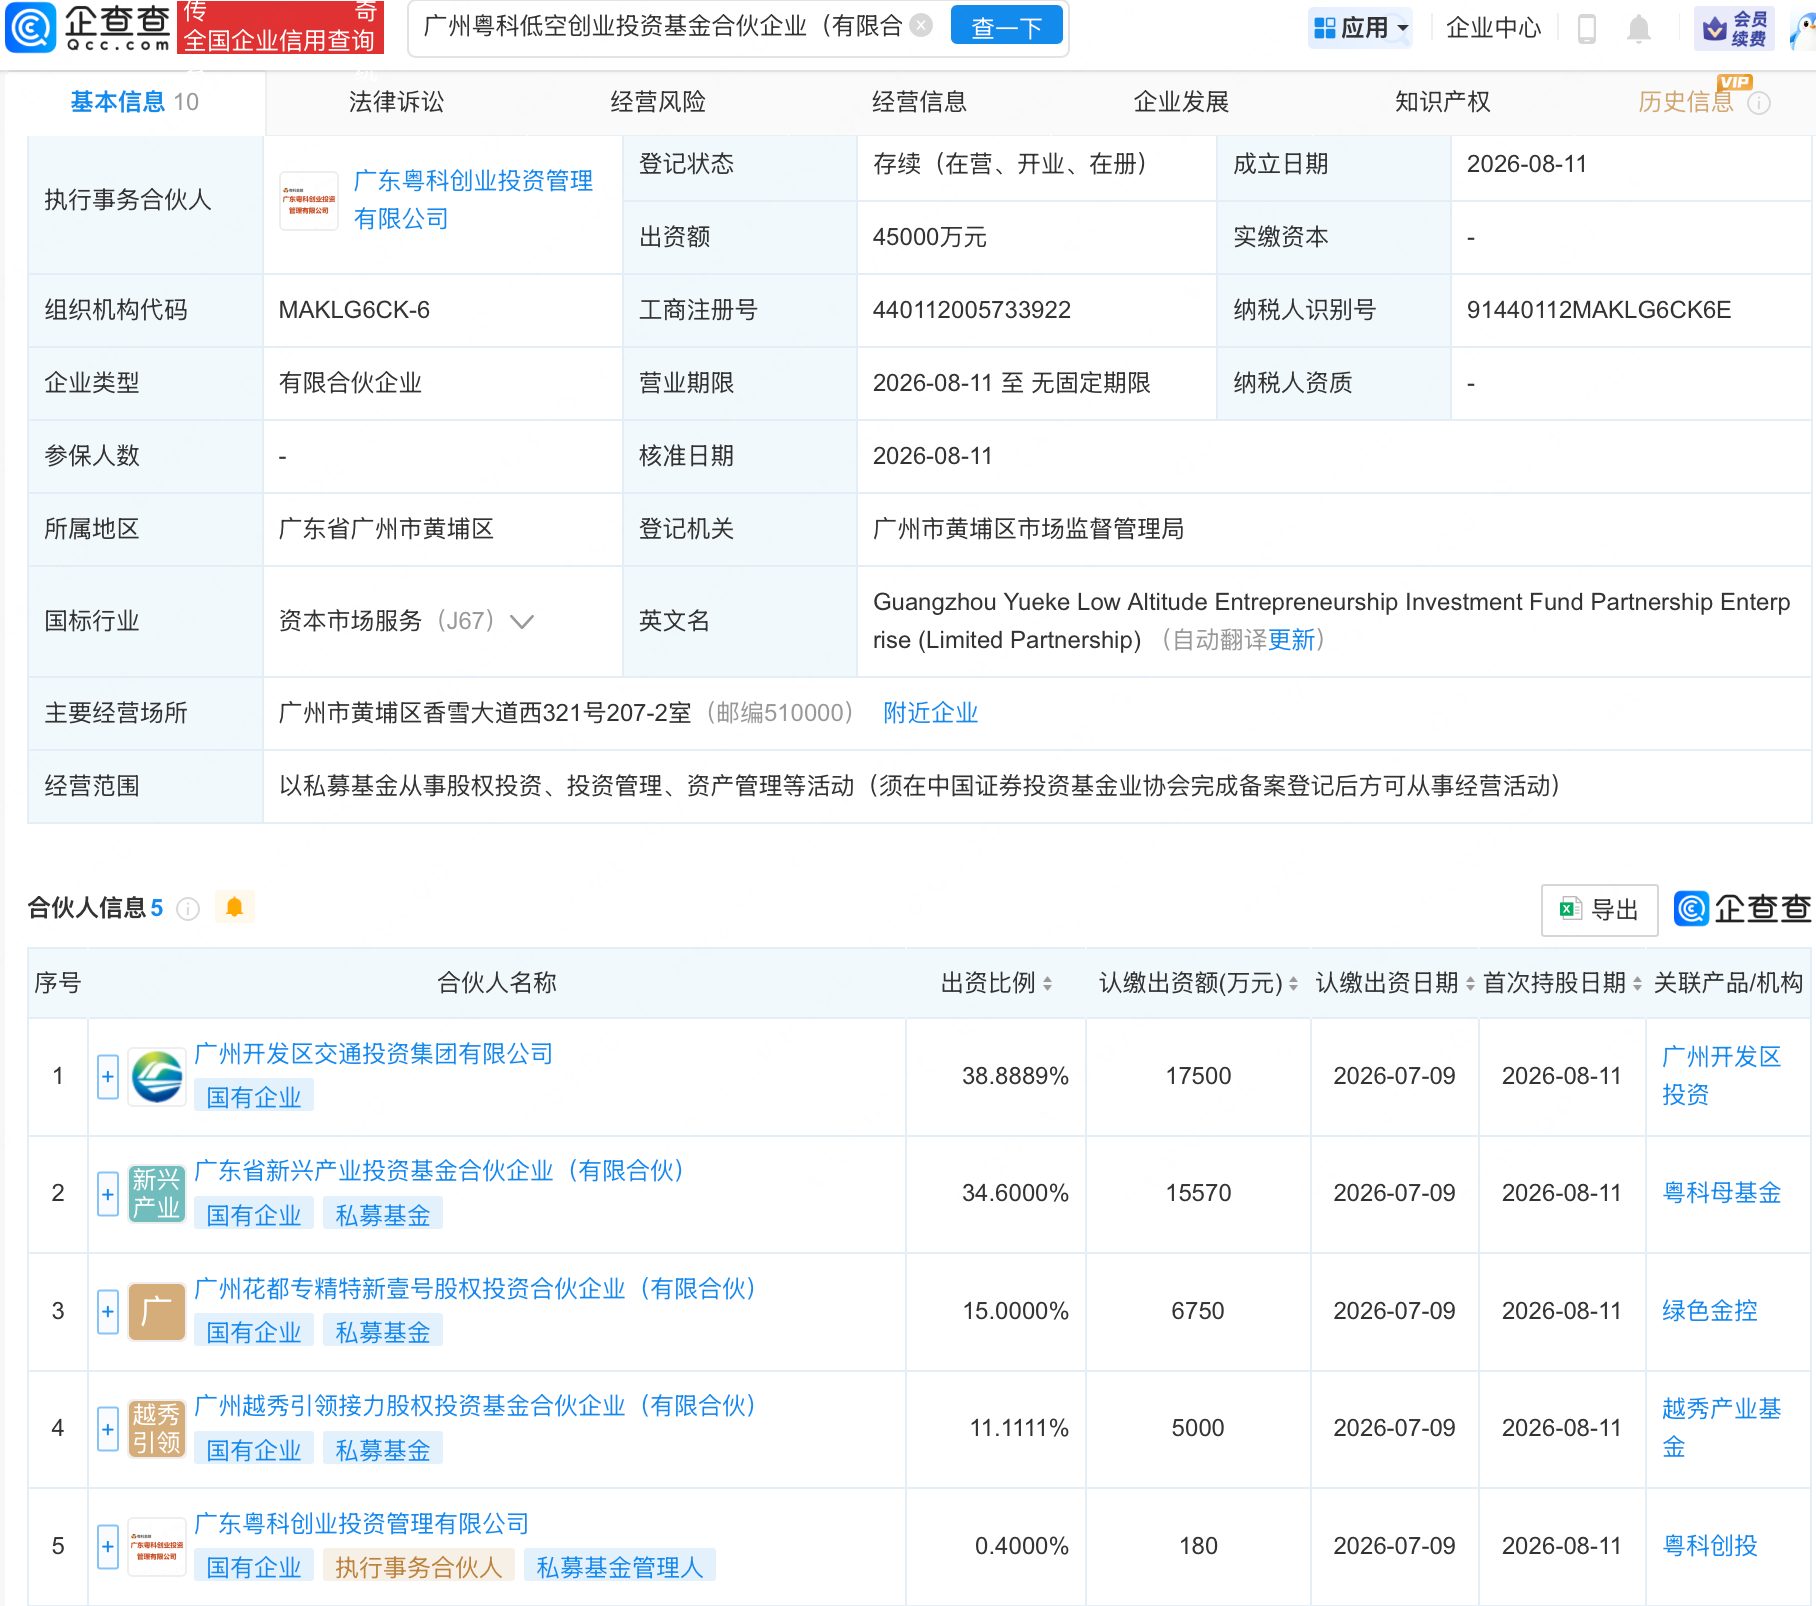Open the 附近企业 link

[930, 713]
